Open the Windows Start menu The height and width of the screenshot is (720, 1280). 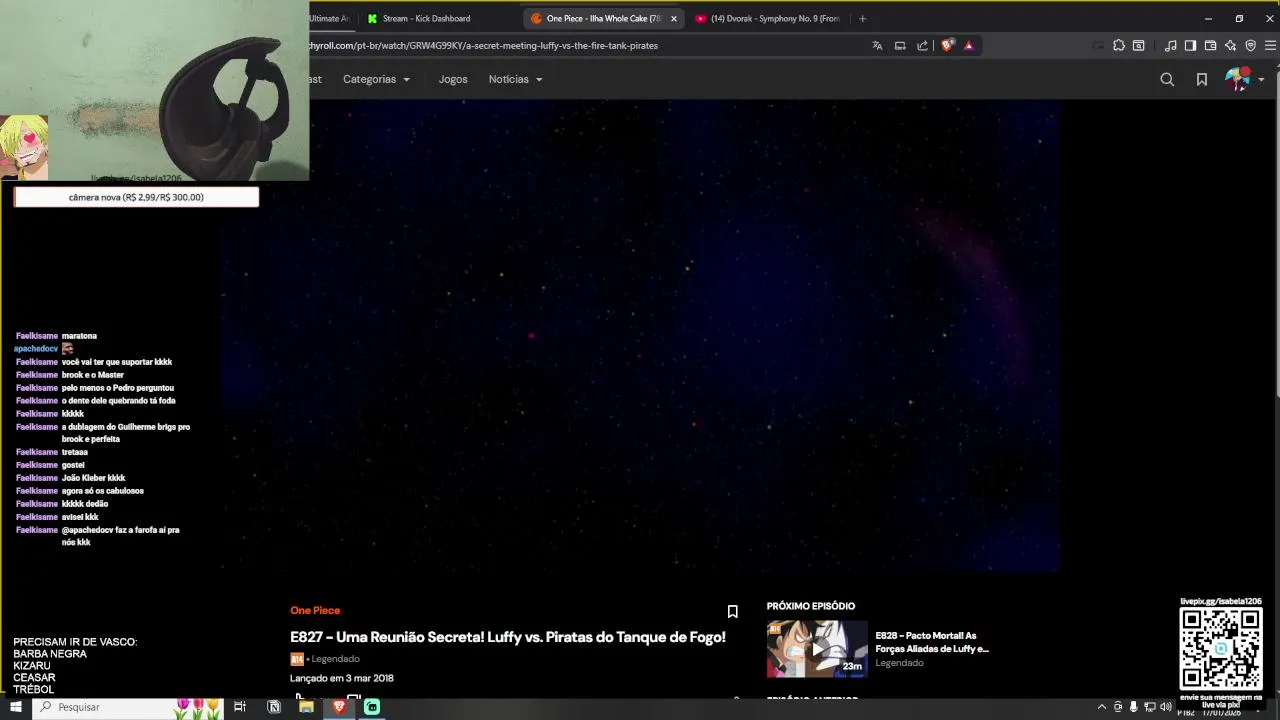(15, 707)
